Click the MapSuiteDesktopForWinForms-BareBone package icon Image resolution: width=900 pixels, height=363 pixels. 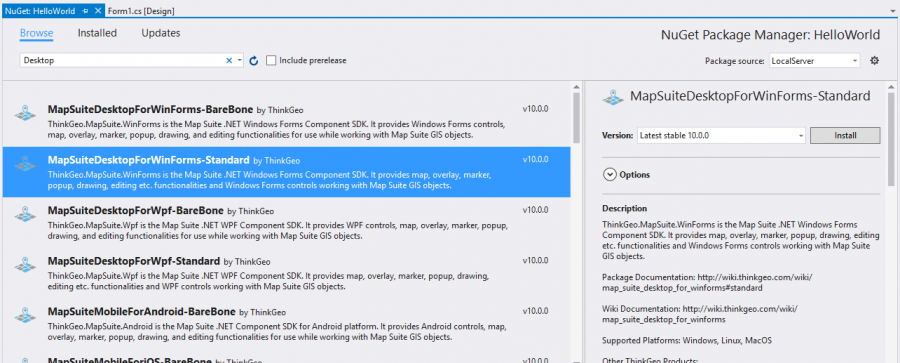pyautogui.click(x=25, y=113)
